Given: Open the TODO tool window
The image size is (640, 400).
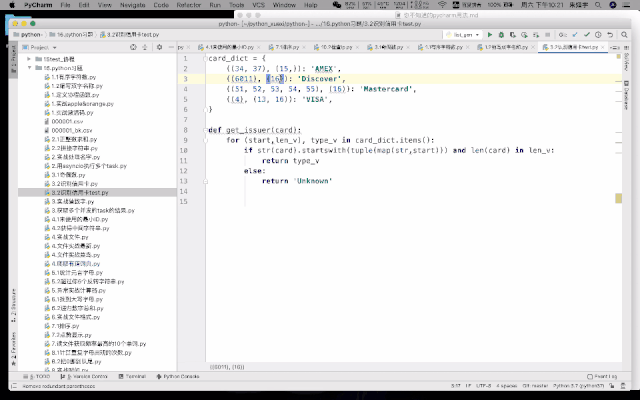Looking at the screenshot, I should pyautogui.click(x=37, y=376).
